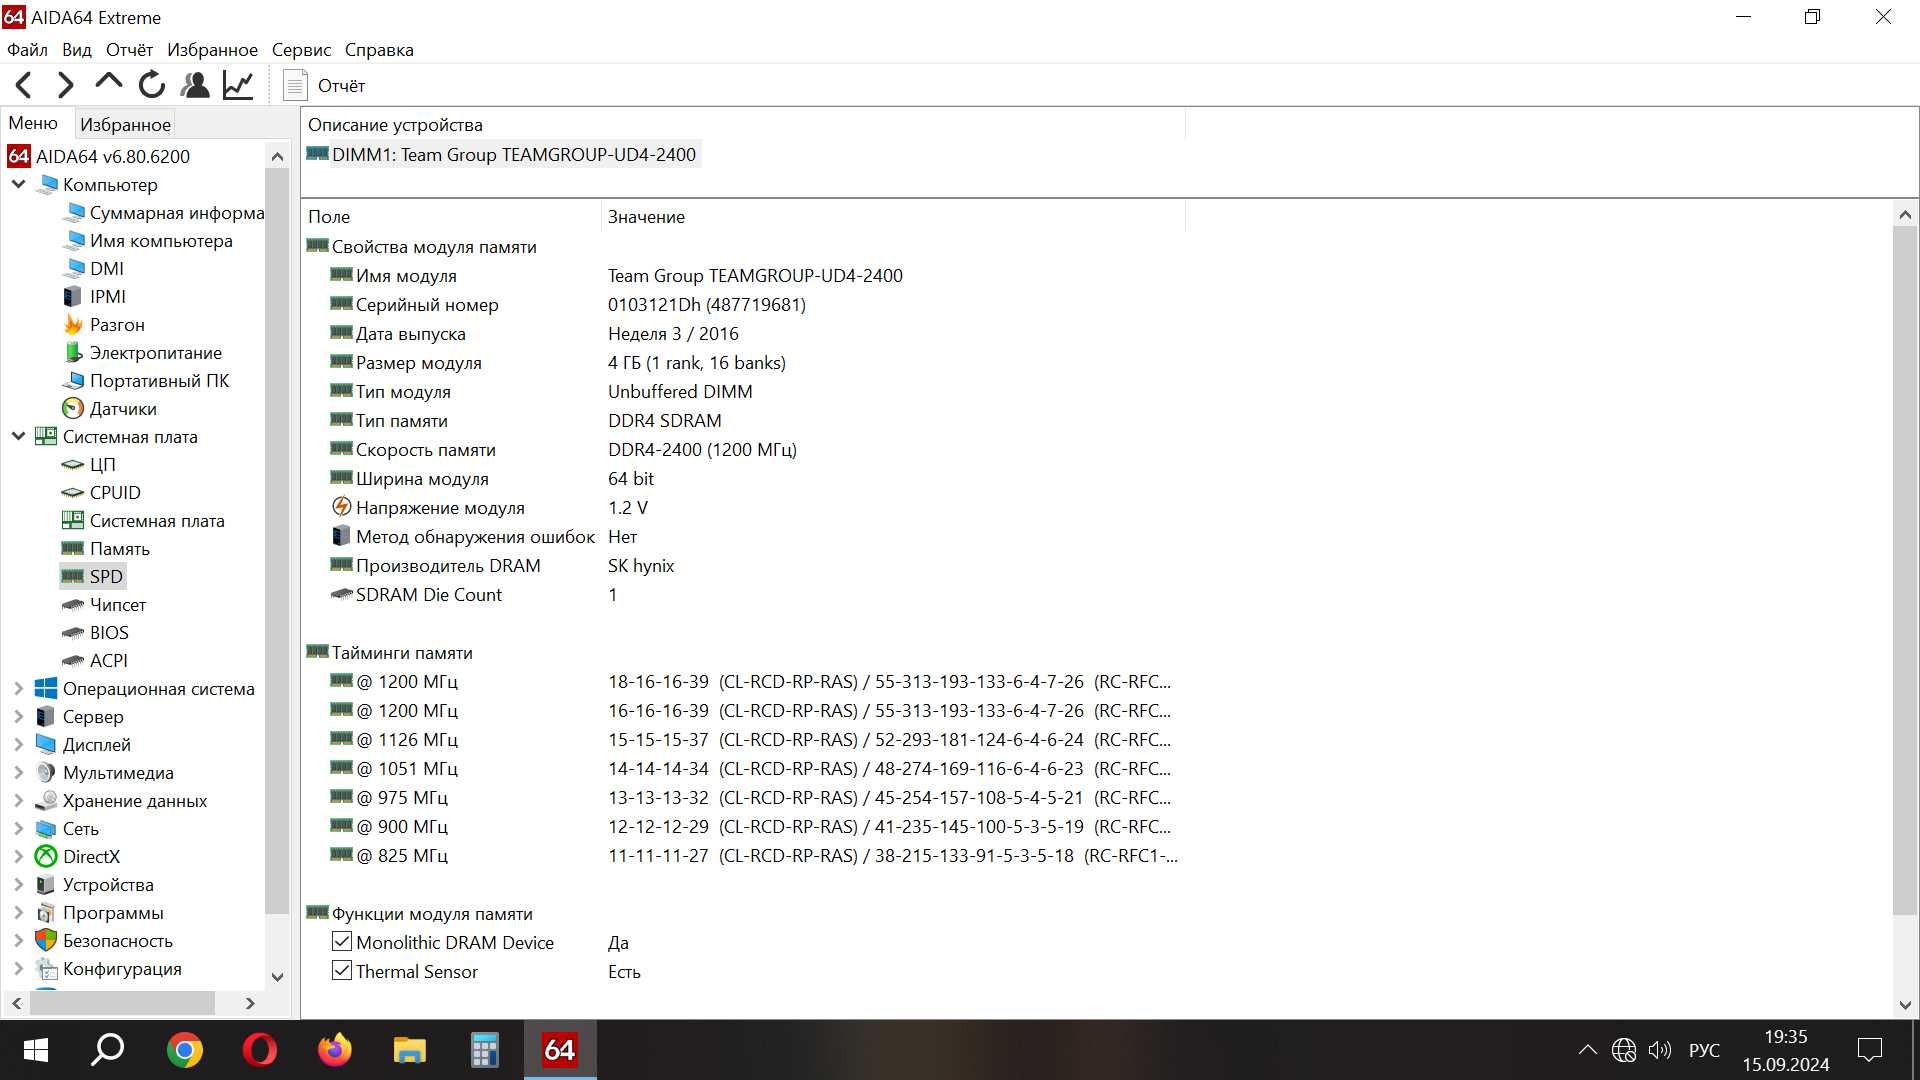Open the Избранное menu in the menu bar

pos(212,50)
